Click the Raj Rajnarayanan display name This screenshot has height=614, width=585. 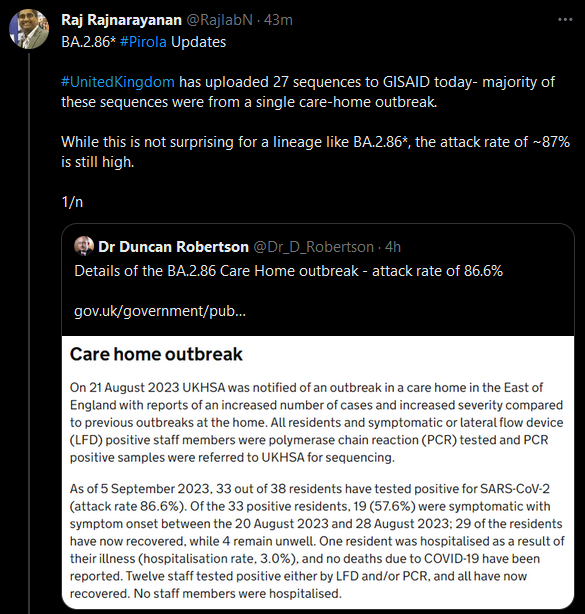click(121, 20)
